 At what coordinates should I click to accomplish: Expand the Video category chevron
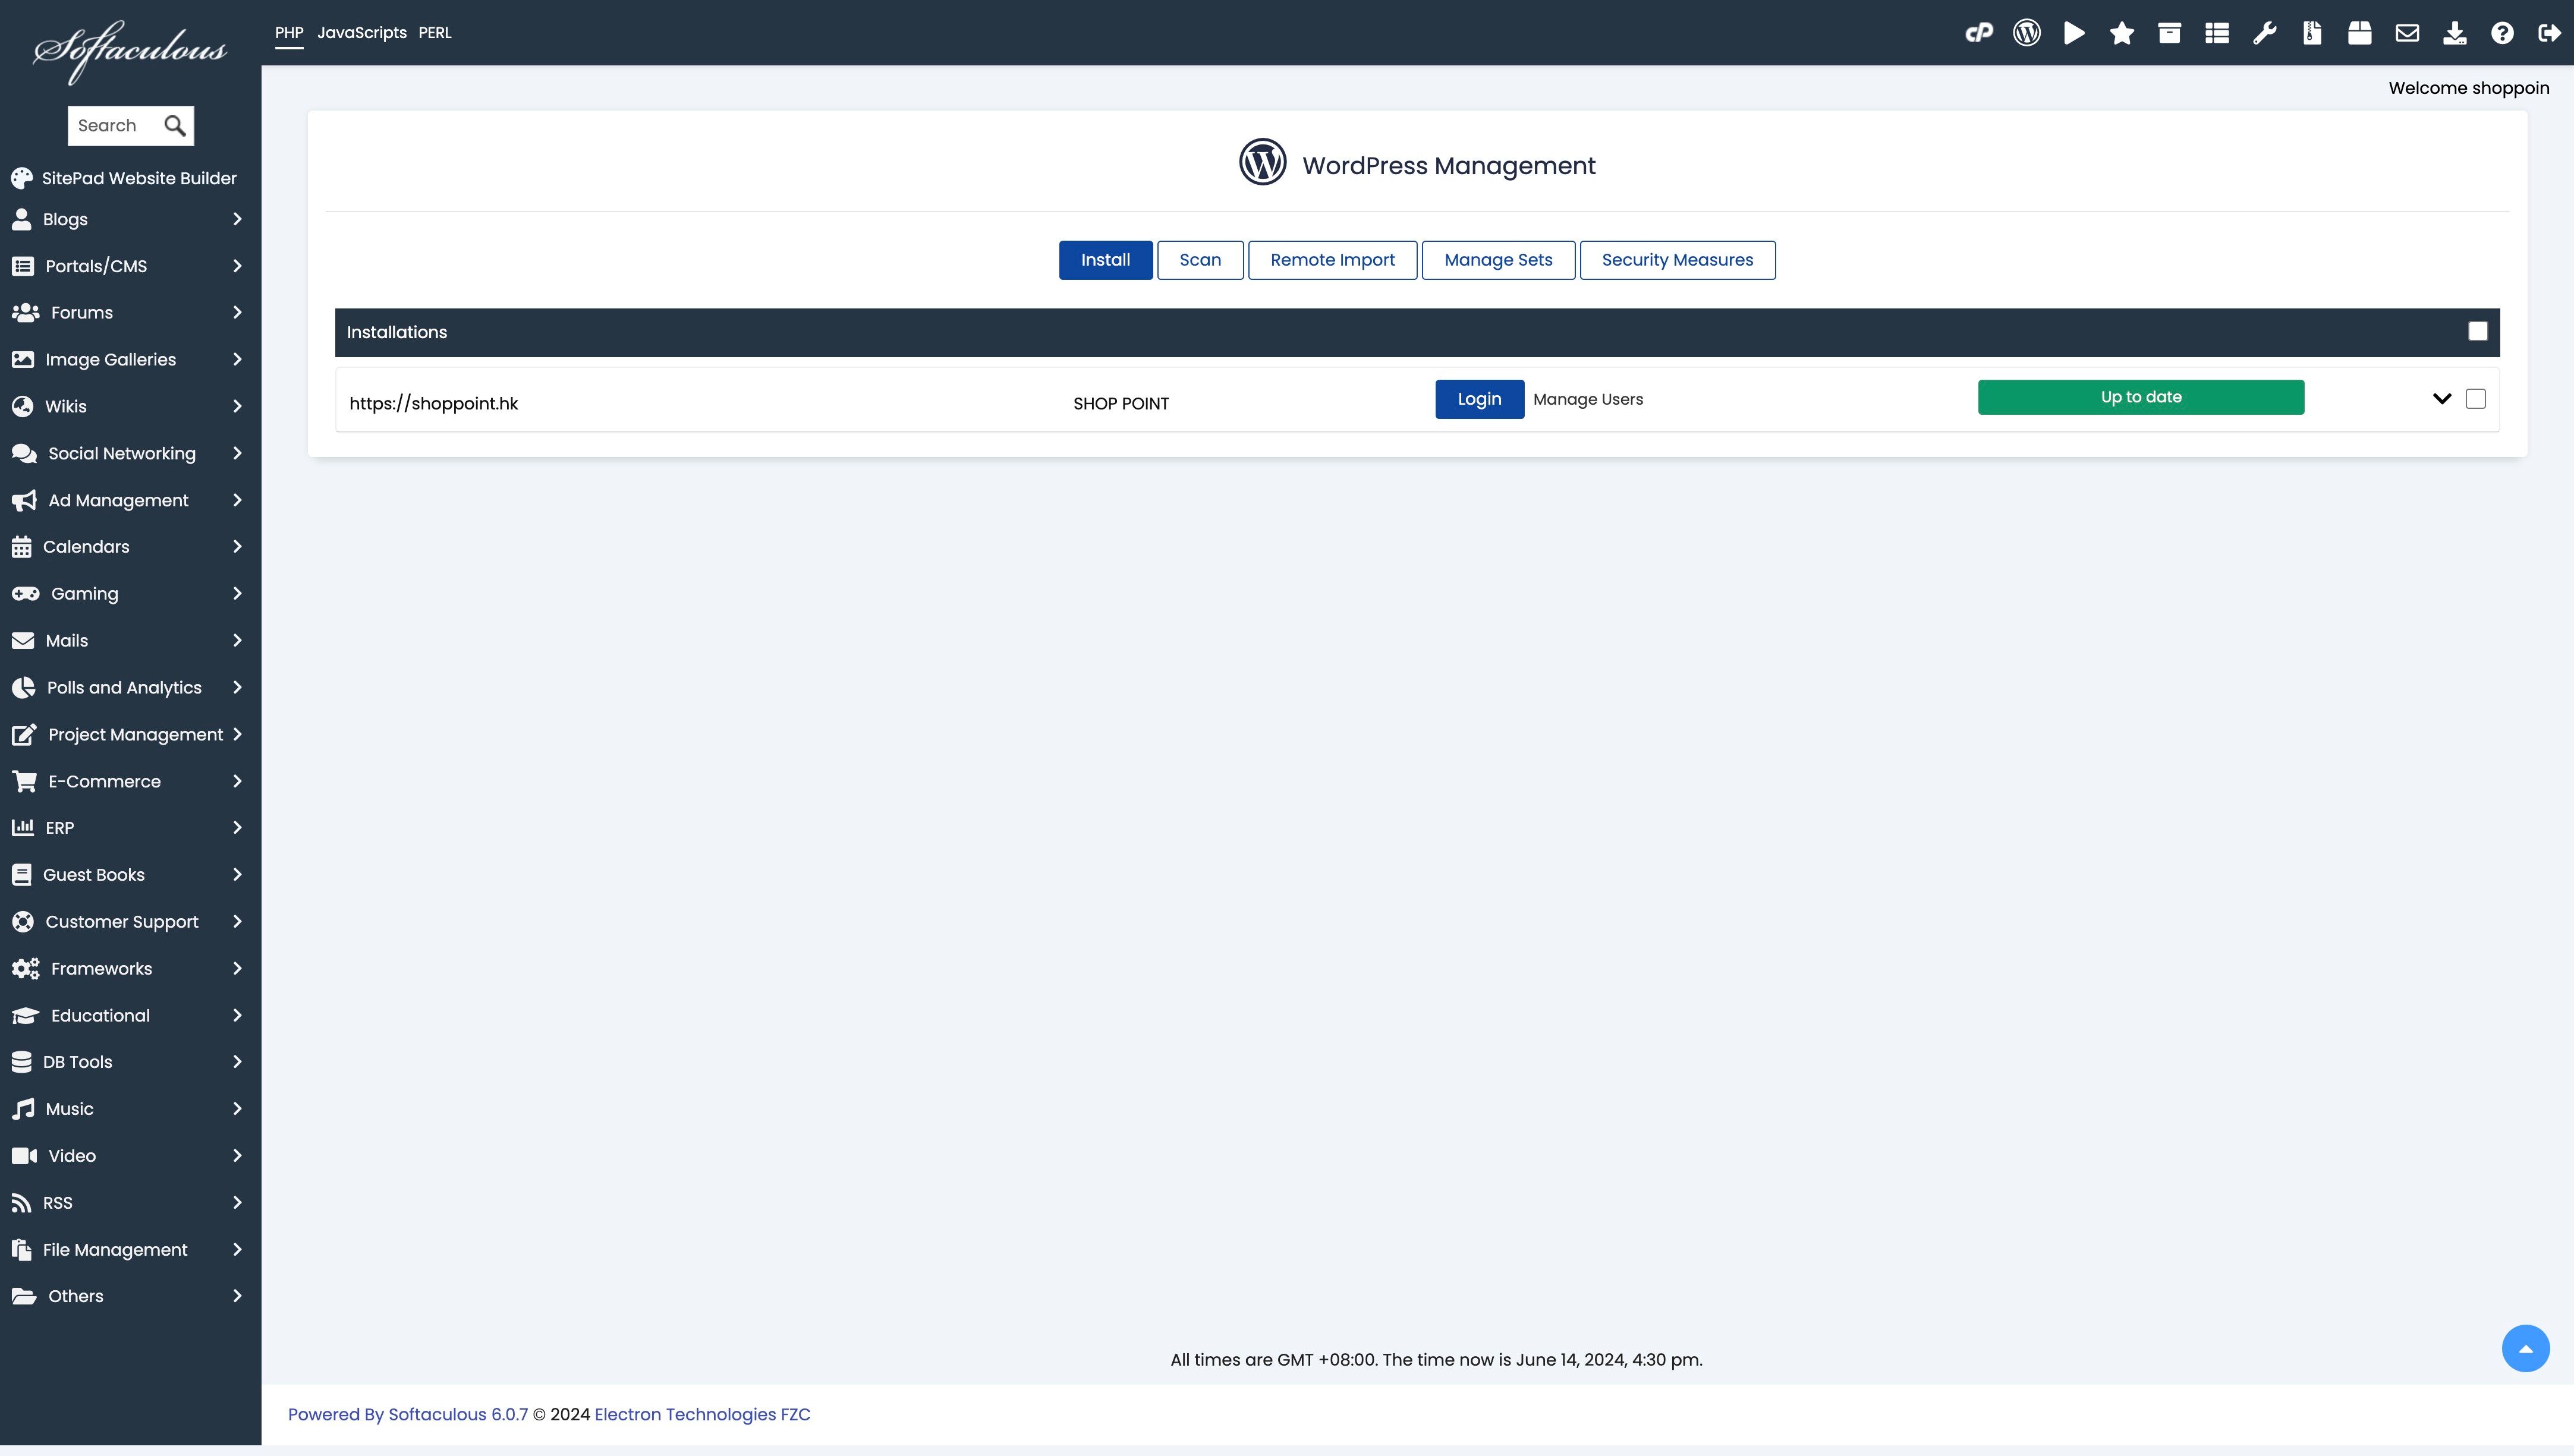click(x=237, y=1156)
